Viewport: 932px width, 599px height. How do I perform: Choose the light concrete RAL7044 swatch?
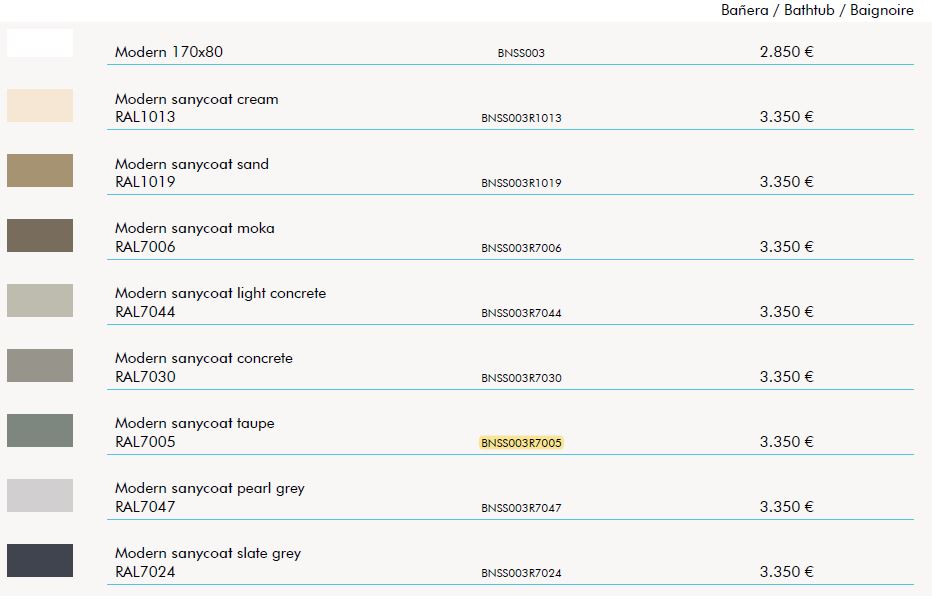click(40, 300)
